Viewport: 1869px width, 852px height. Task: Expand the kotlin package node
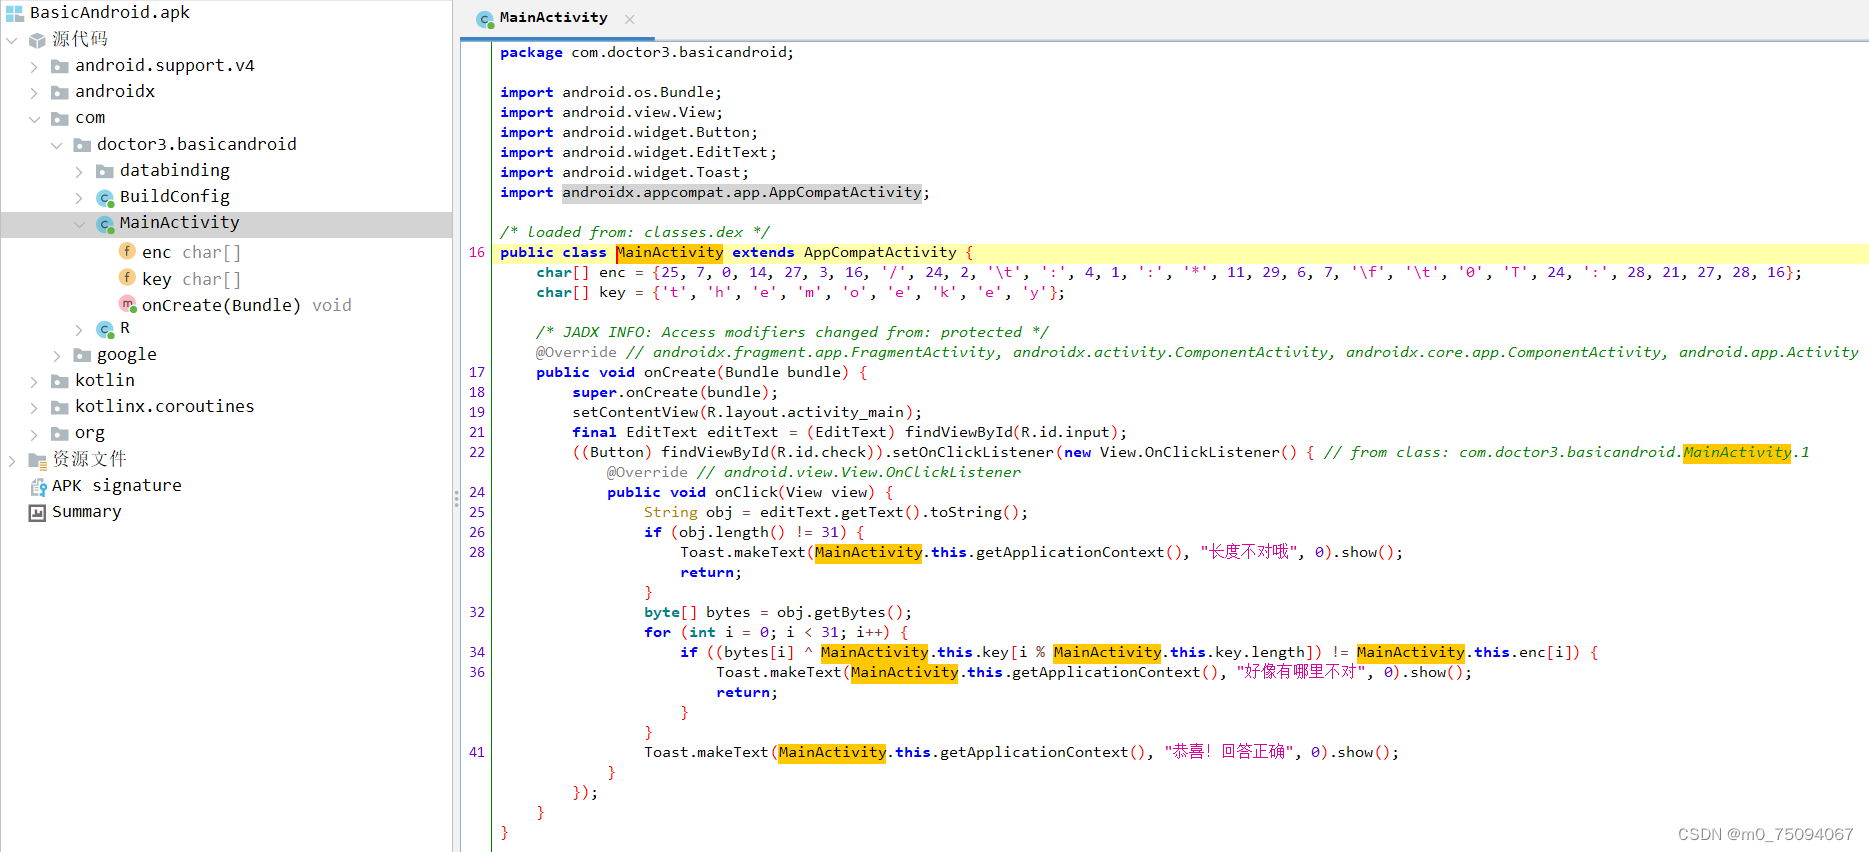tap(34, 382)
